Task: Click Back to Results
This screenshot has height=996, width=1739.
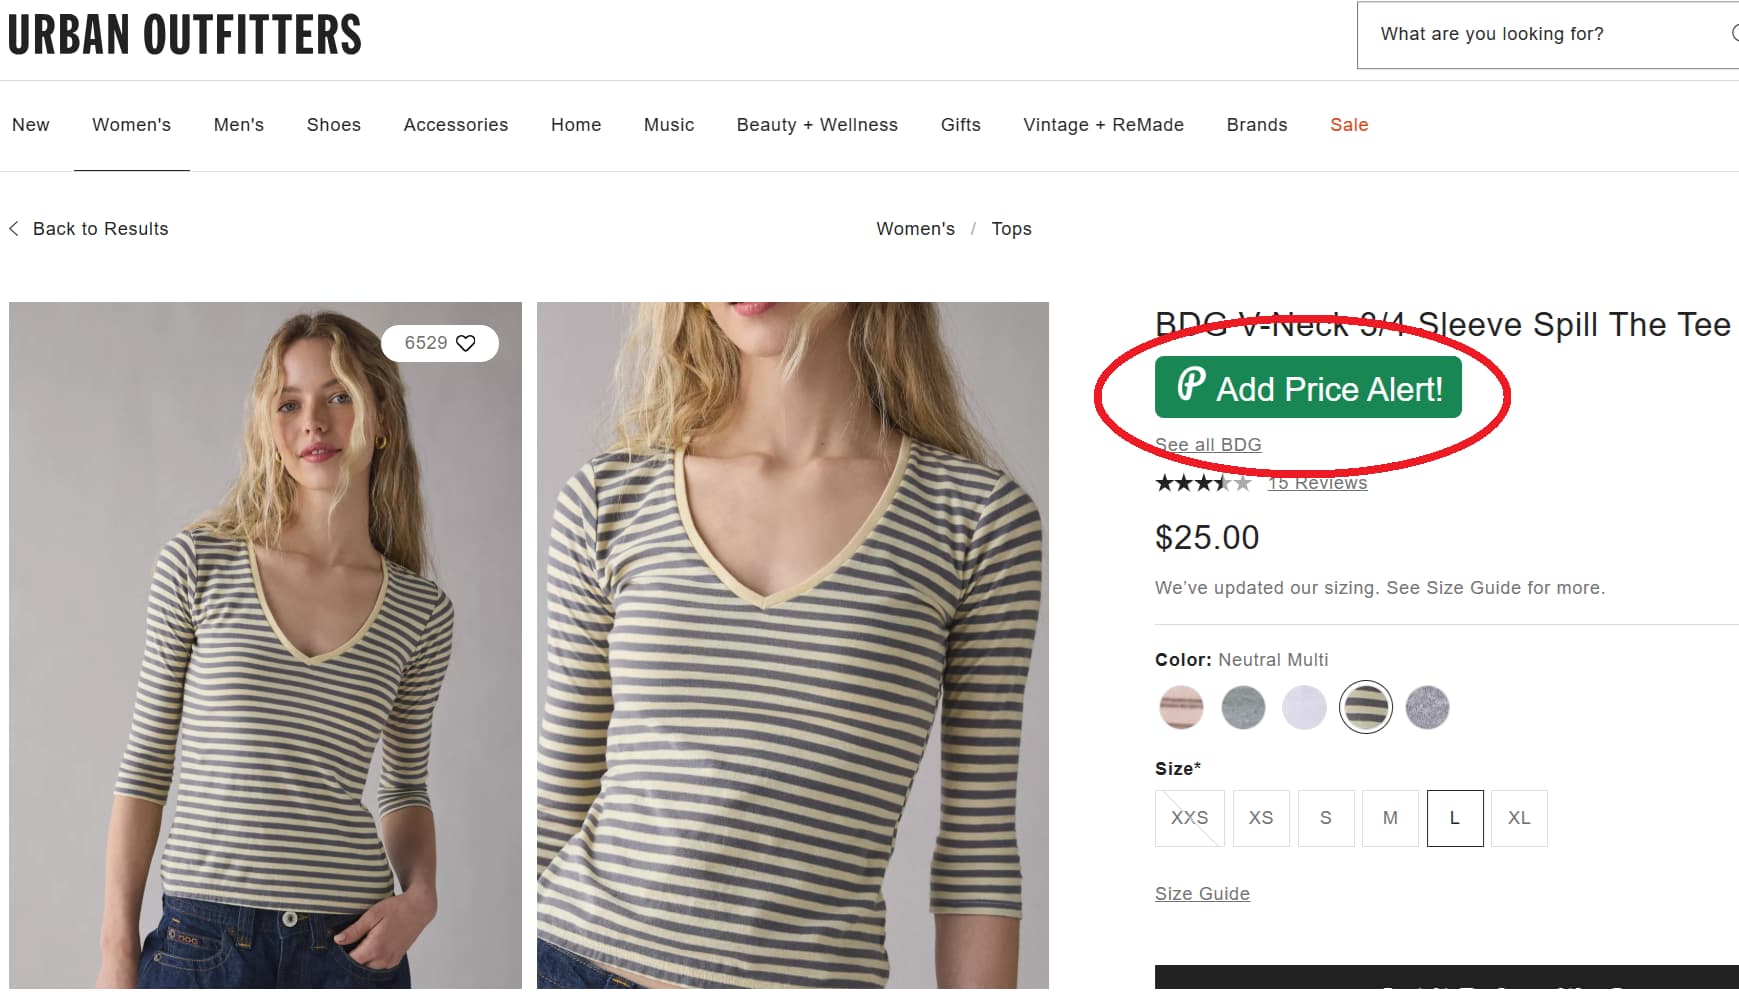Action: pyautogui.click(x=101, y=228)
